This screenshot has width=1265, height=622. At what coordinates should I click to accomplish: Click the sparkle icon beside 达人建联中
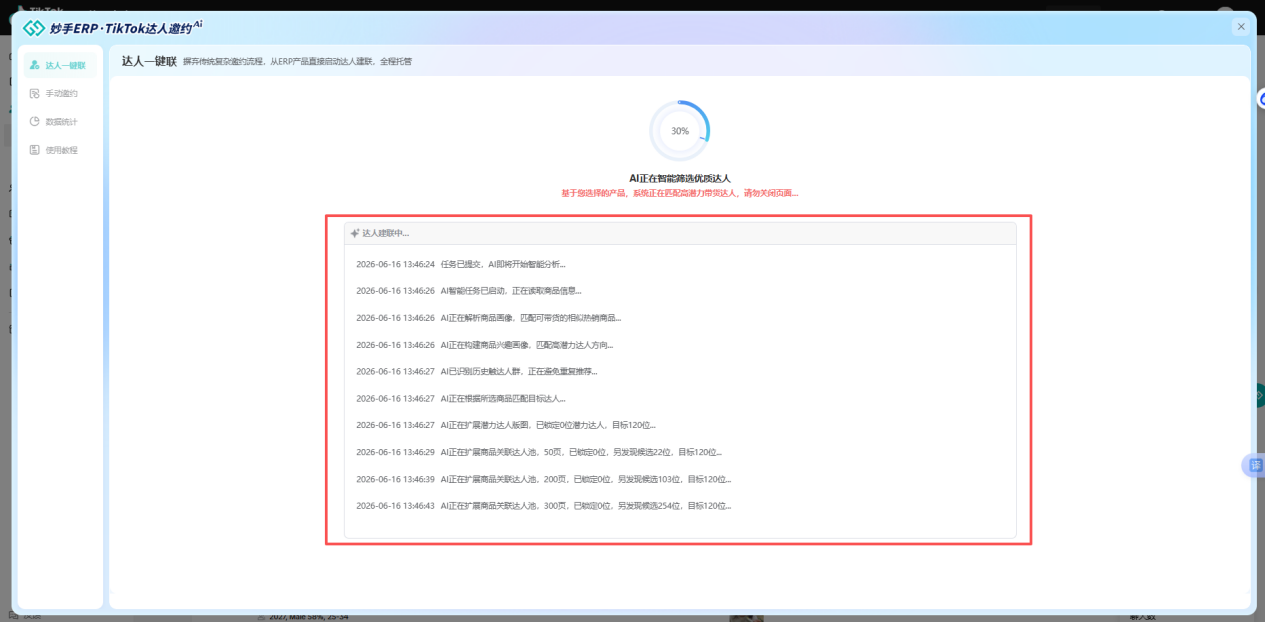pos(355,233)
